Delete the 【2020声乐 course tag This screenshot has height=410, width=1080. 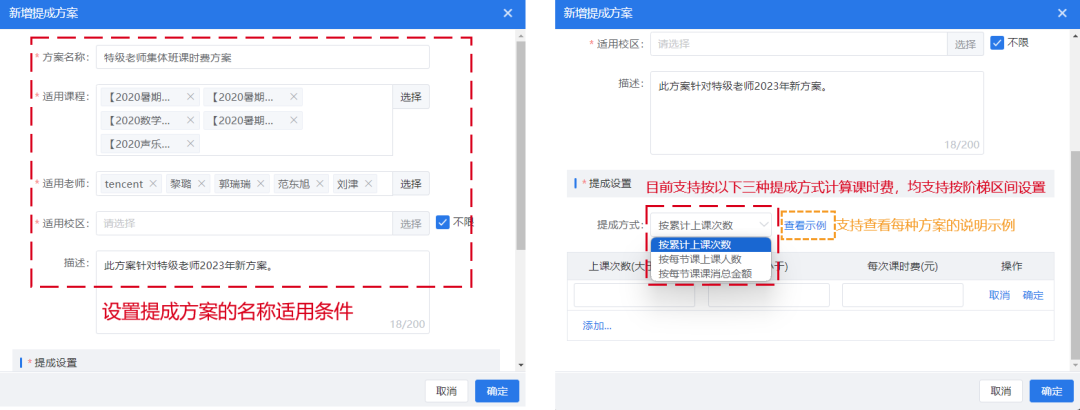pyautogui.click(x=192, y=144)
